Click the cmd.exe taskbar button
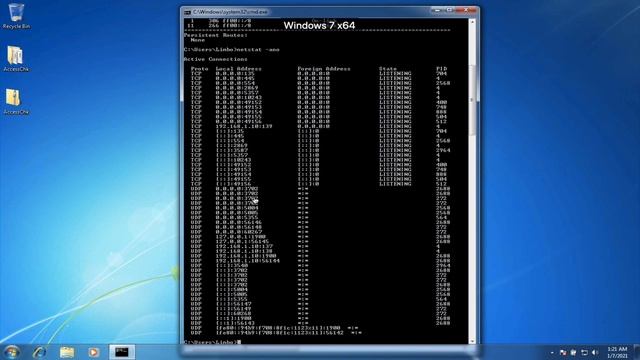 coord(122,352)
